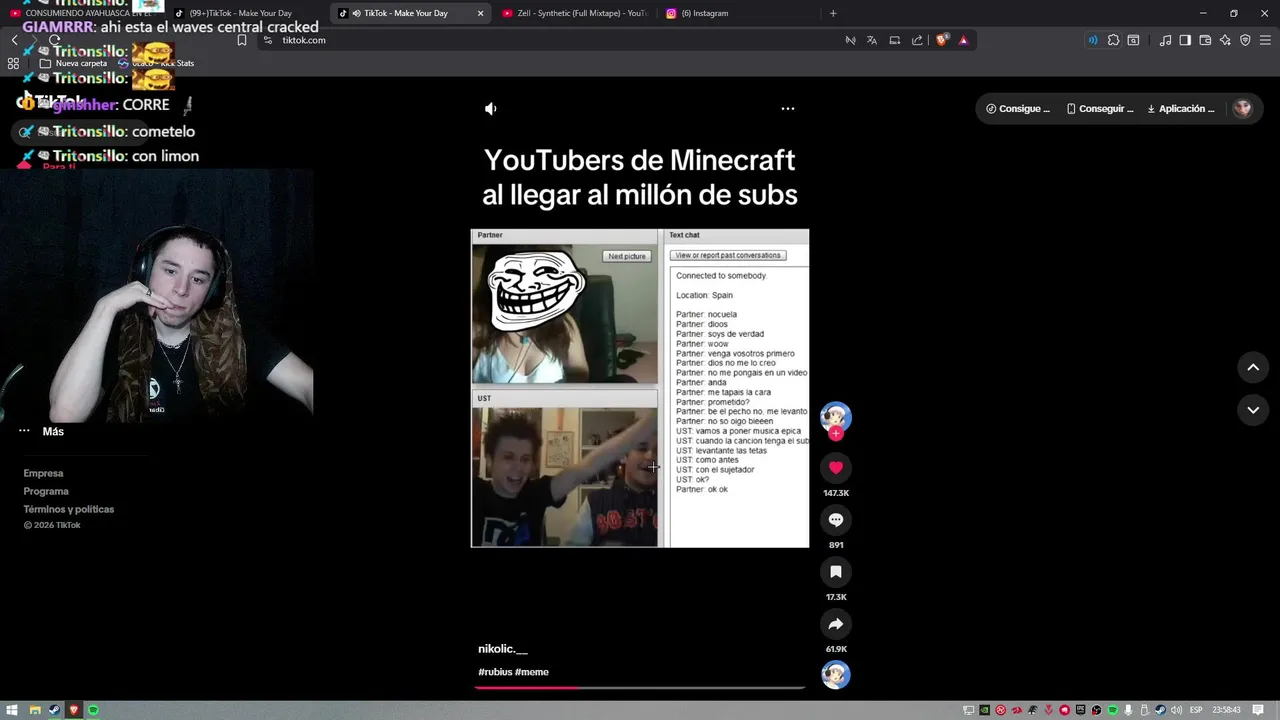Expand the 'Empresa' footer section
Image resolution: width=1280 pixels, height=720 pixels.
(x=43, y=473)
